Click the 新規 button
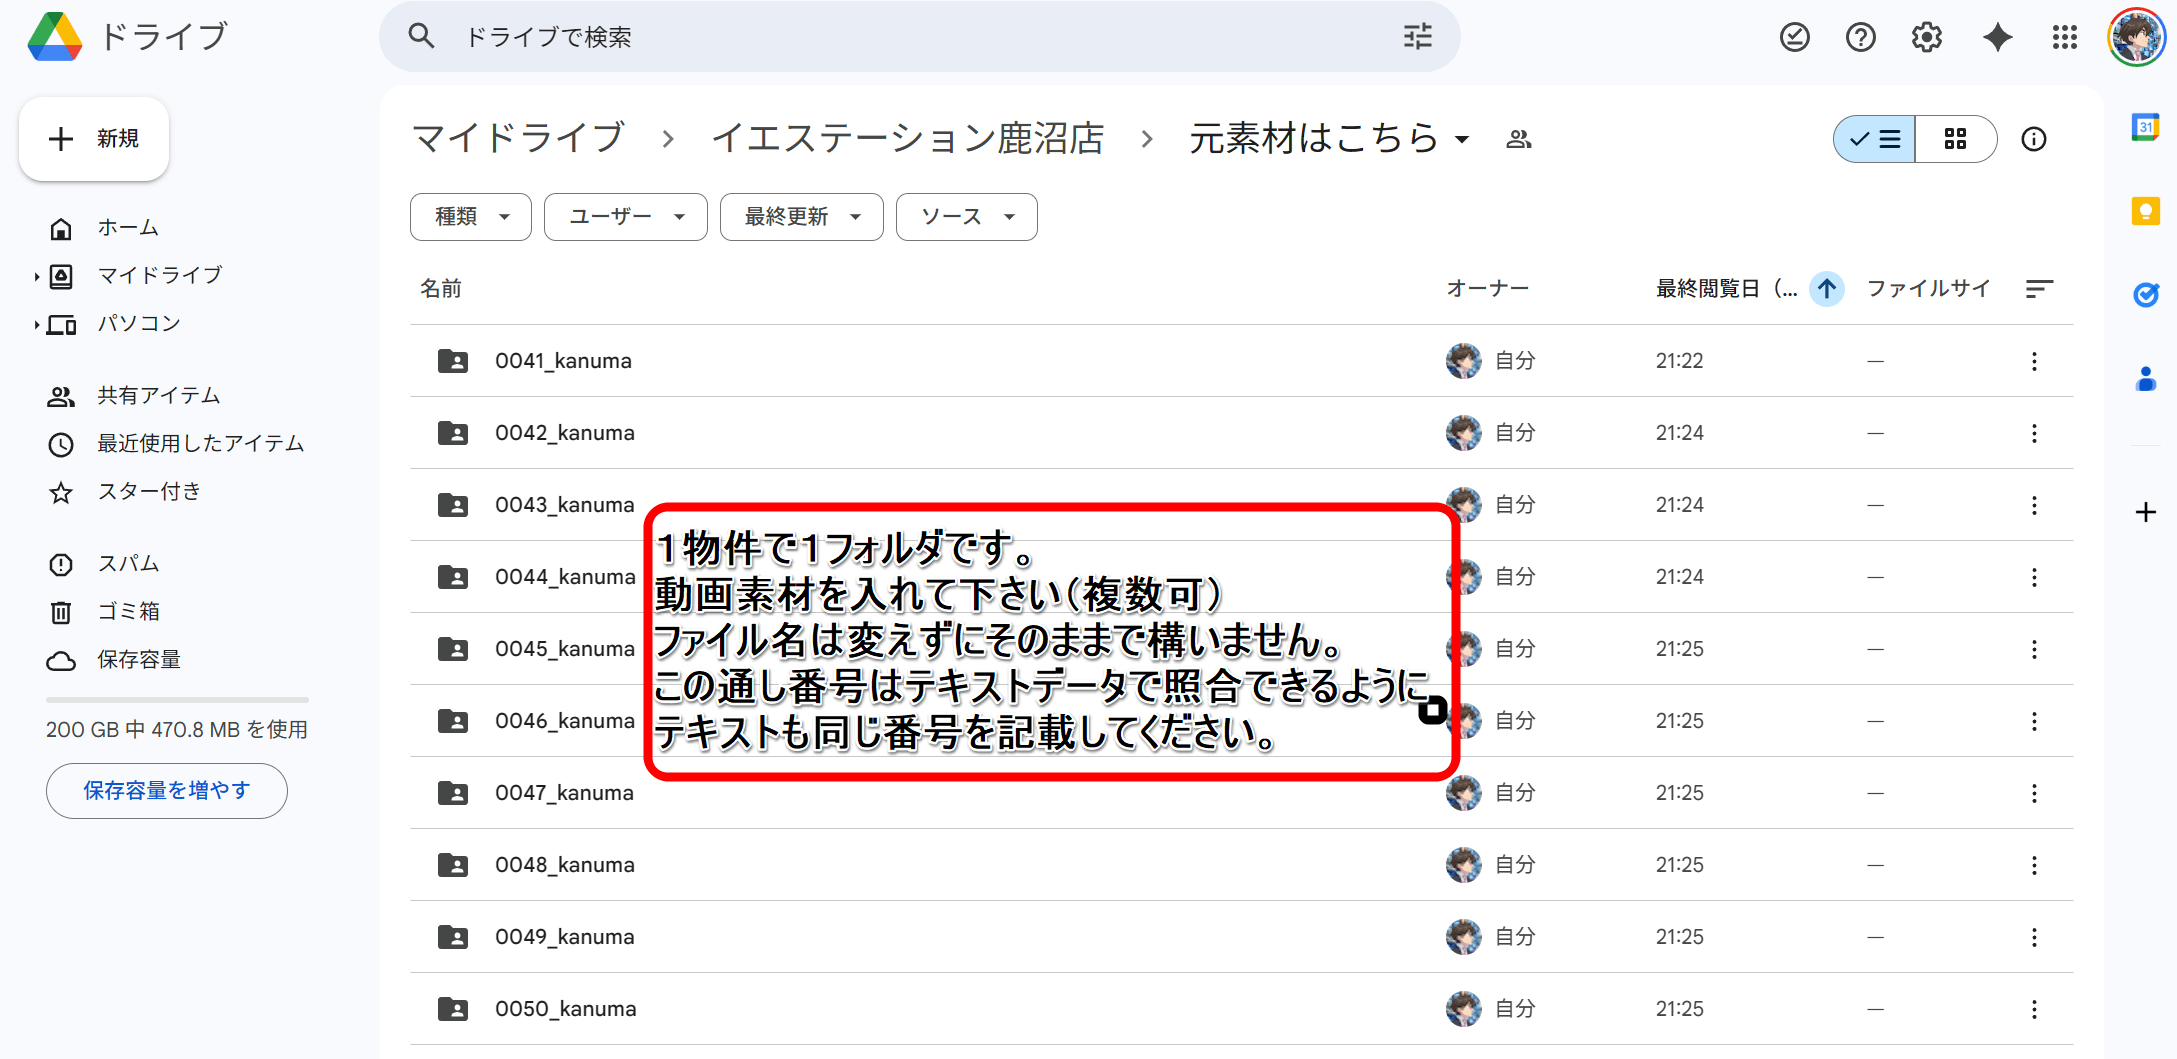The image size is (2177, 1059). pyautogui.click(x=94, y=139)
